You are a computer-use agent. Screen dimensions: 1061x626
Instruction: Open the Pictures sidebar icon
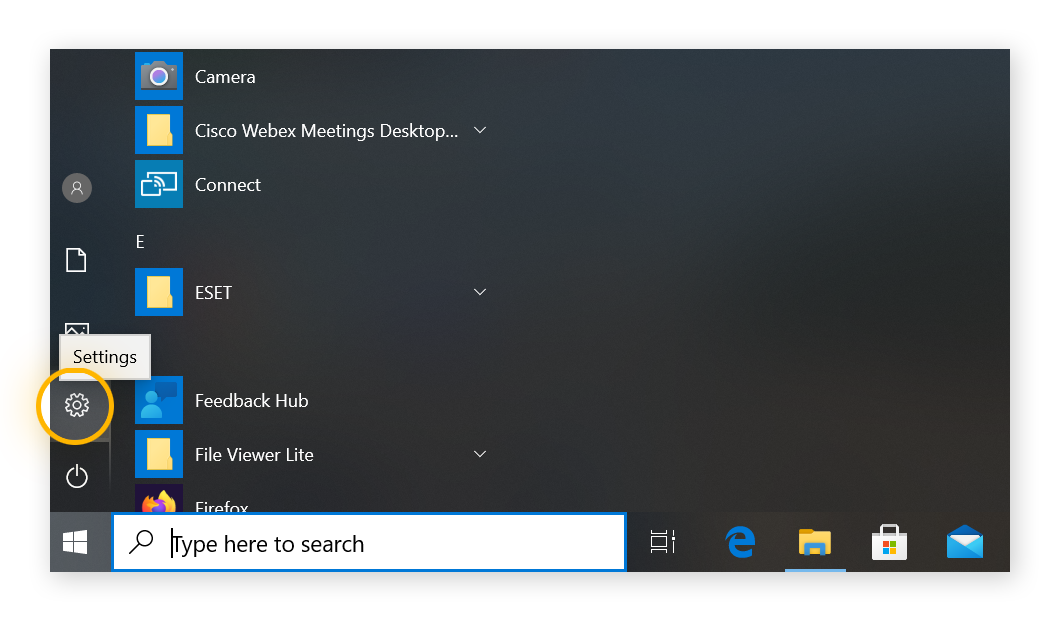coord(77,328)
